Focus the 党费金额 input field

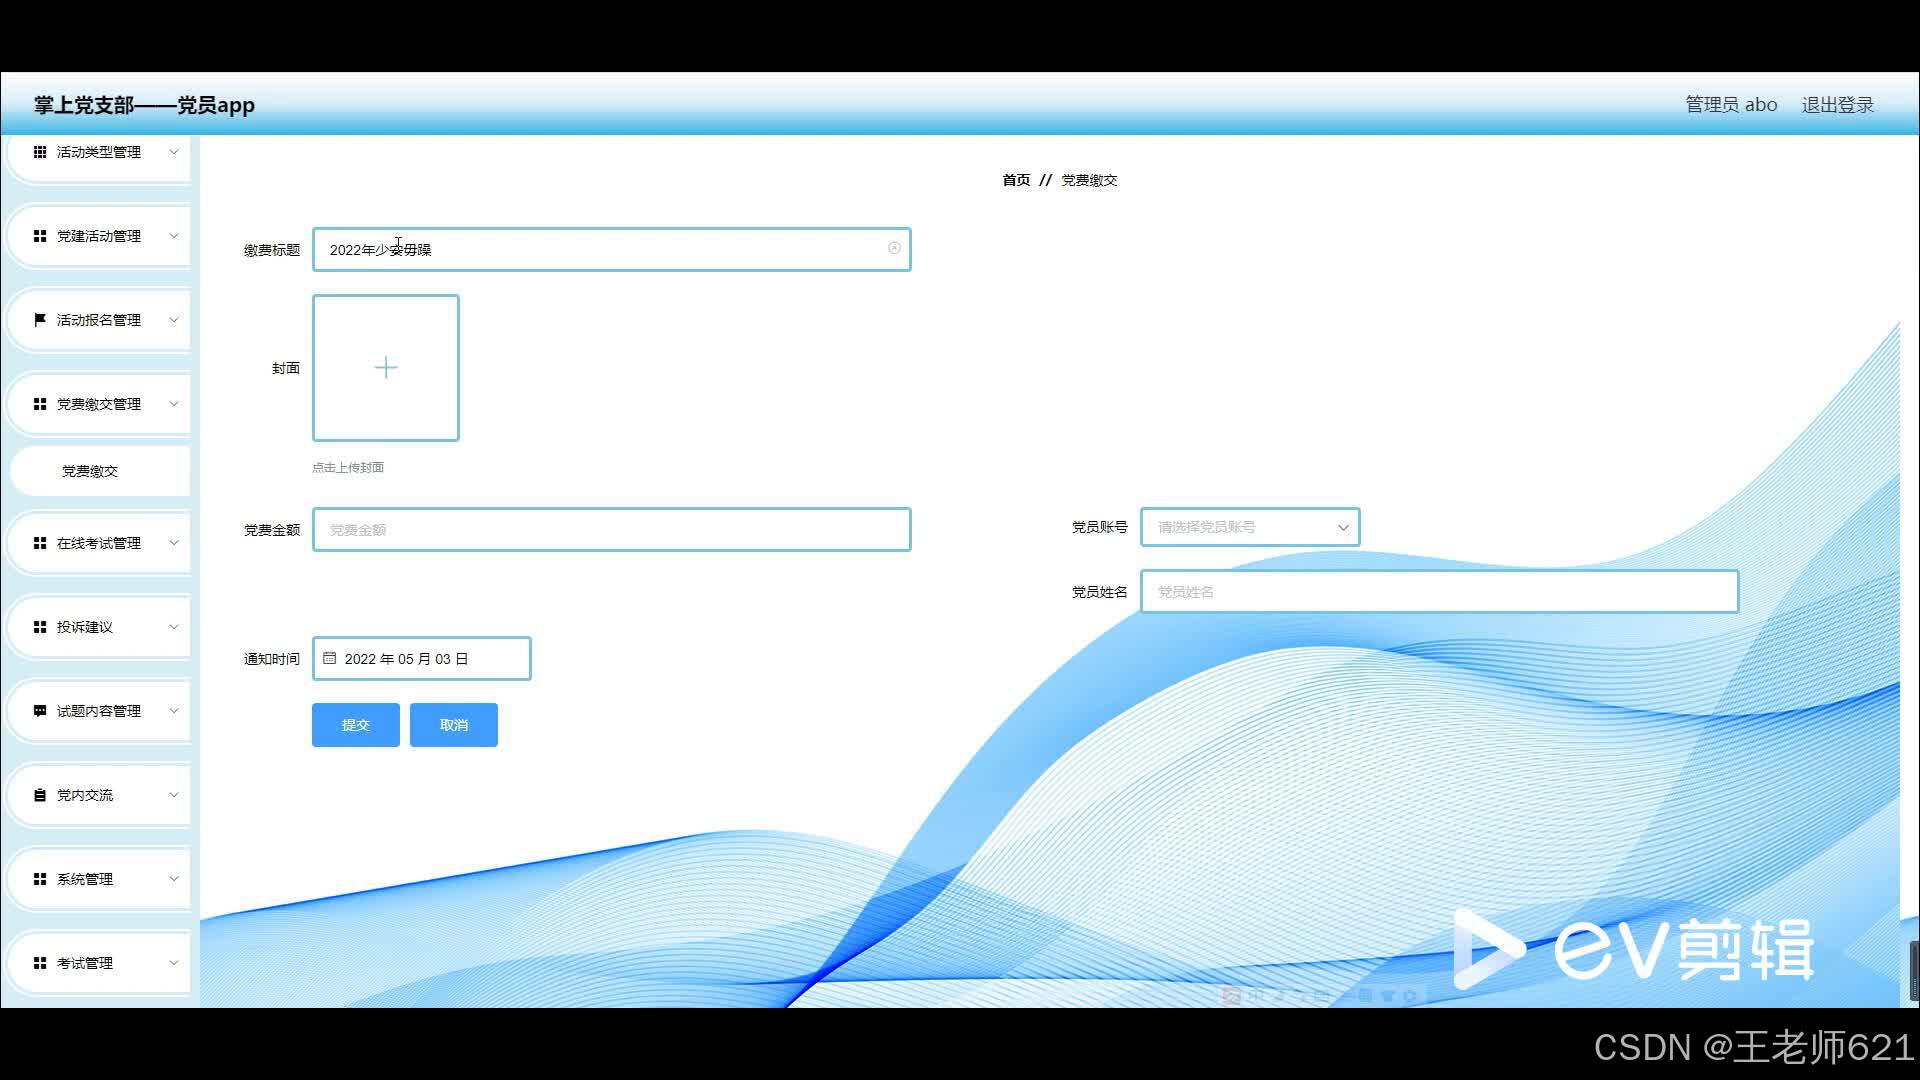click(611, 530)
